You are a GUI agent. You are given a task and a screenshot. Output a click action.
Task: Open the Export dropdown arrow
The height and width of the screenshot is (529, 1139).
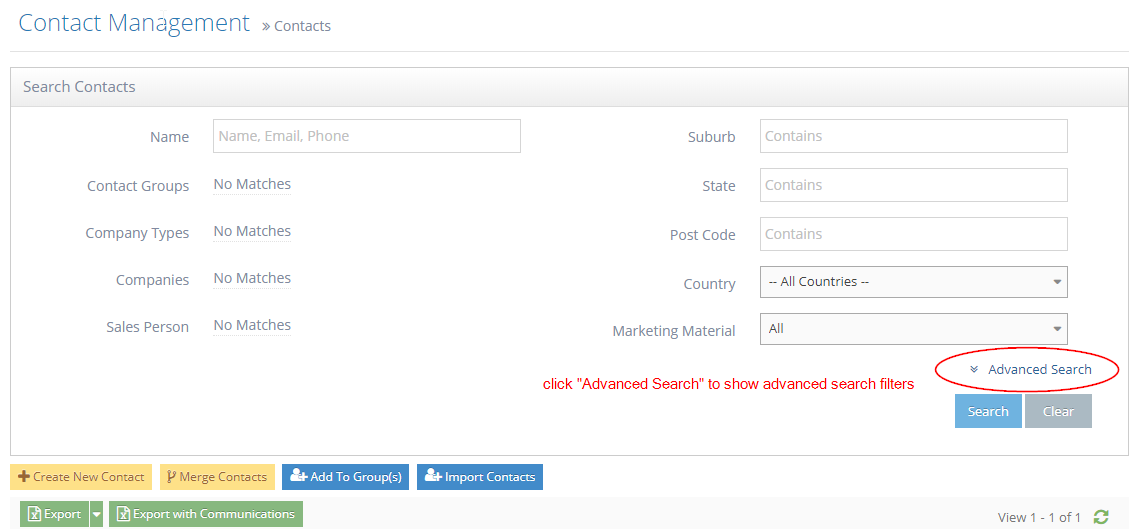97,514
